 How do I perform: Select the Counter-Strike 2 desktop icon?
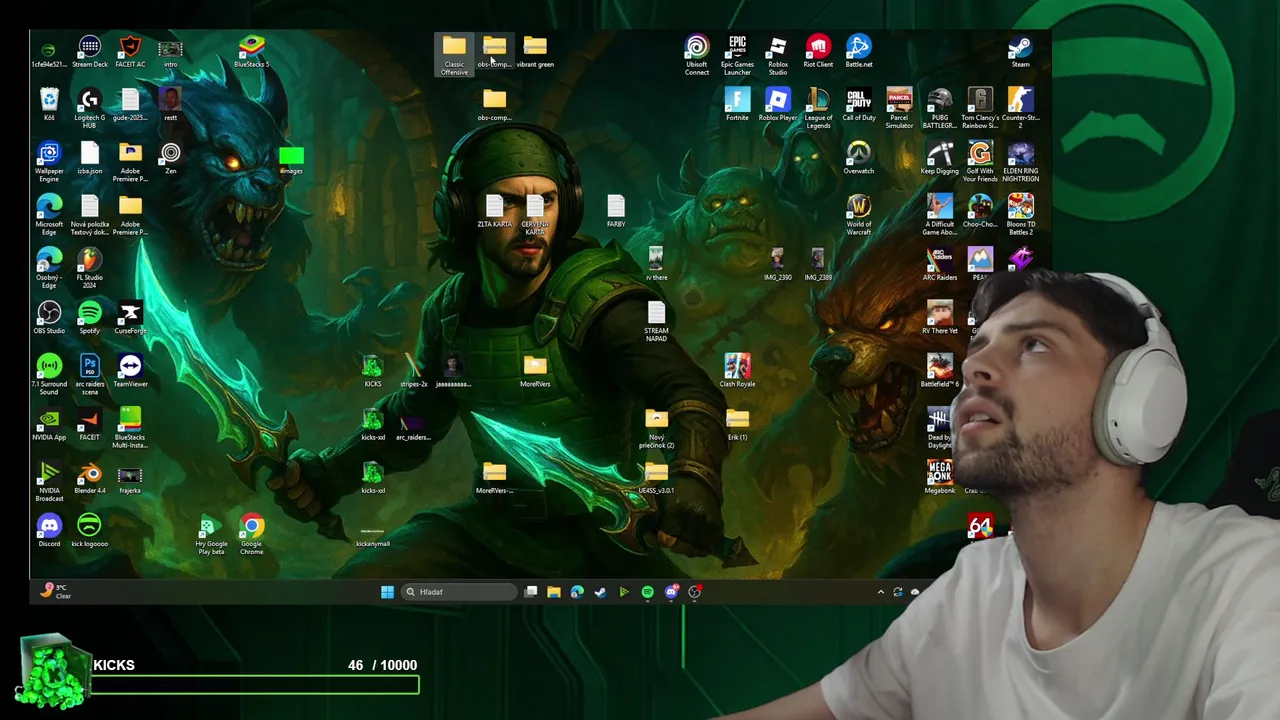[1020, 109]
